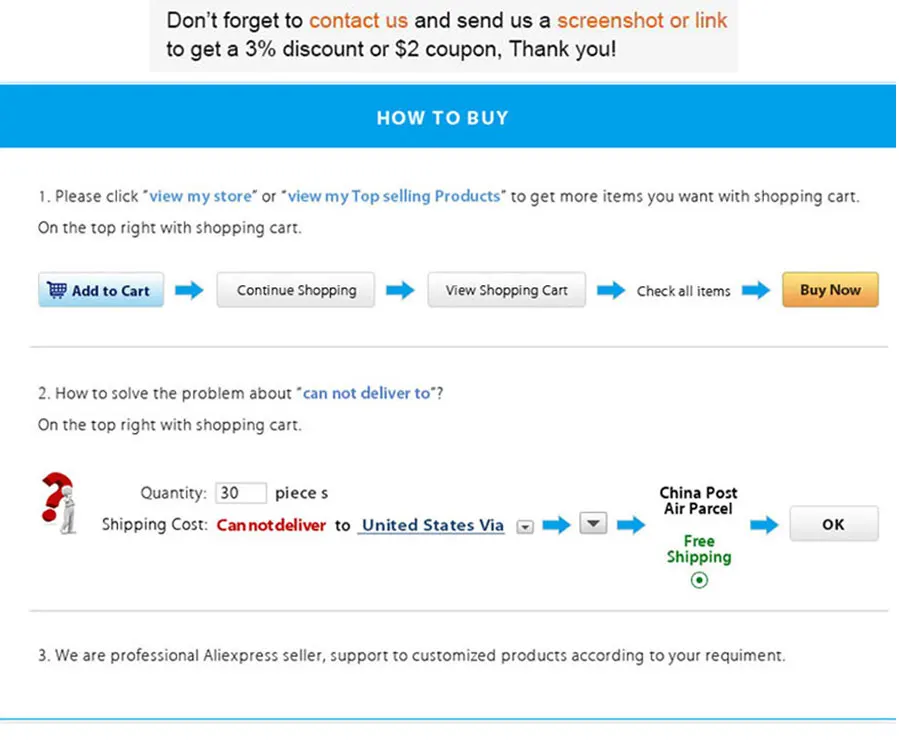
Task: Click the Quantity input field showing 30
Action: (x=241, y=493)
